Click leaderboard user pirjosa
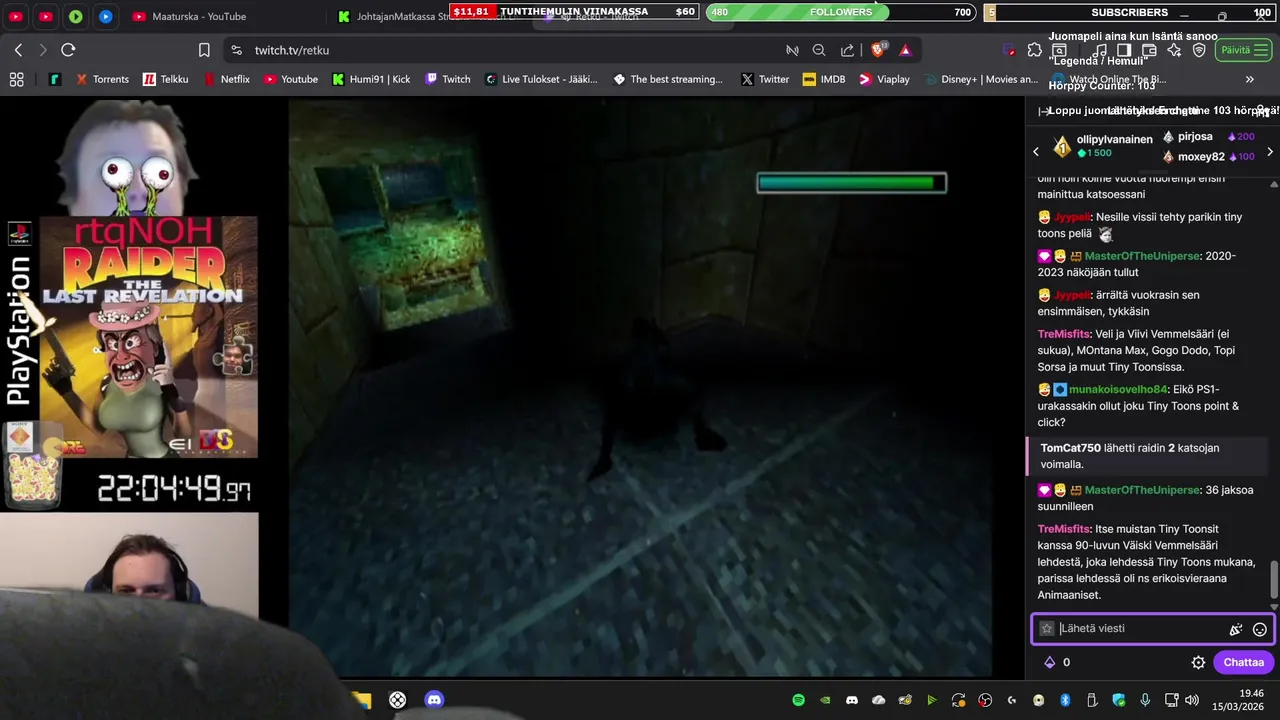The image size is (1280, 720). (x=1195, y=136)
